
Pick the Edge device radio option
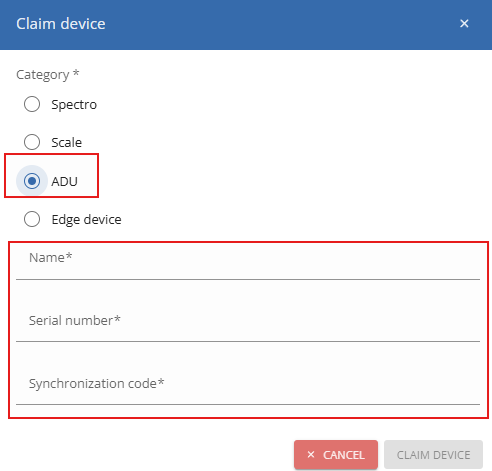[32, 219]
